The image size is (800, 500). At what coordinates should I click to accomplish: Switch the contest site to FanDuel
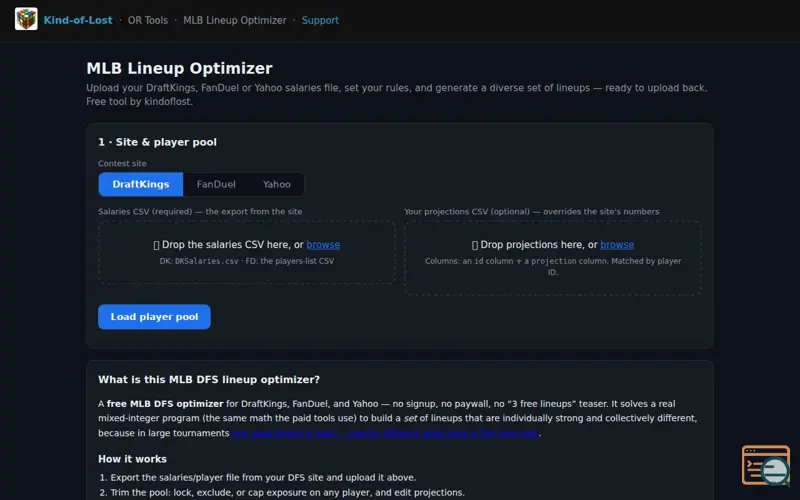tap(216, 184)
